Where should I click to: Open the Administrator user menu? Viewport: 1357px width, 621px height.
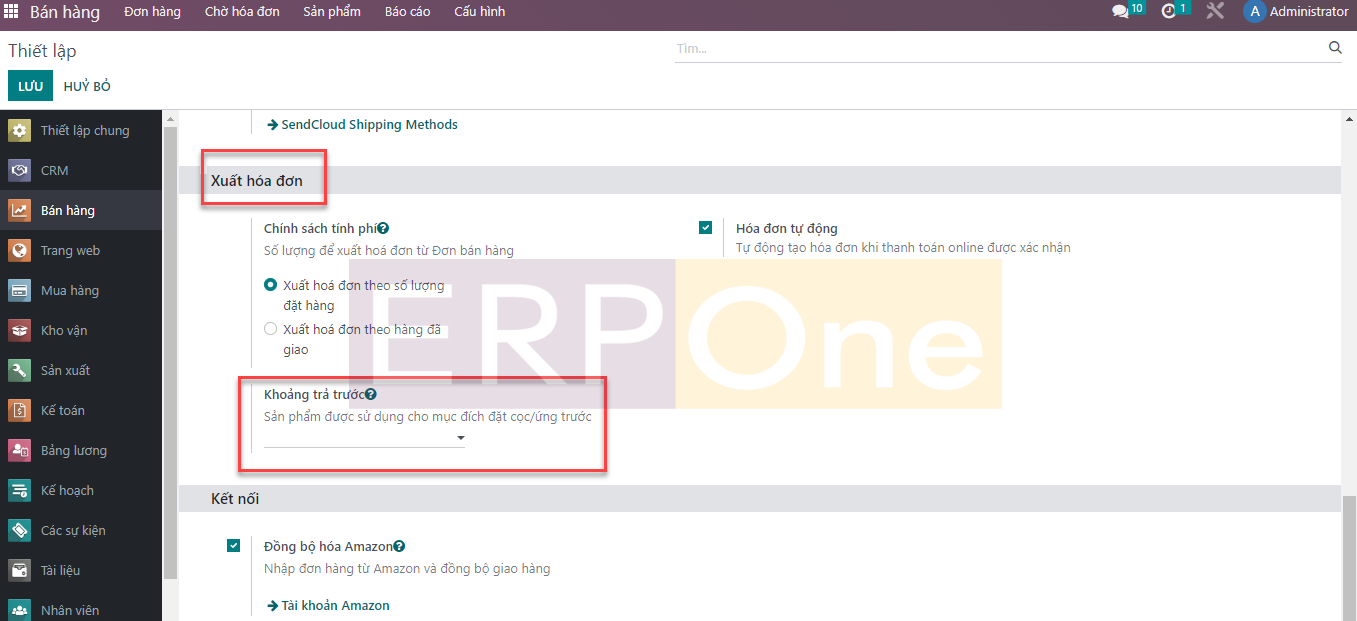[1296, 12]
